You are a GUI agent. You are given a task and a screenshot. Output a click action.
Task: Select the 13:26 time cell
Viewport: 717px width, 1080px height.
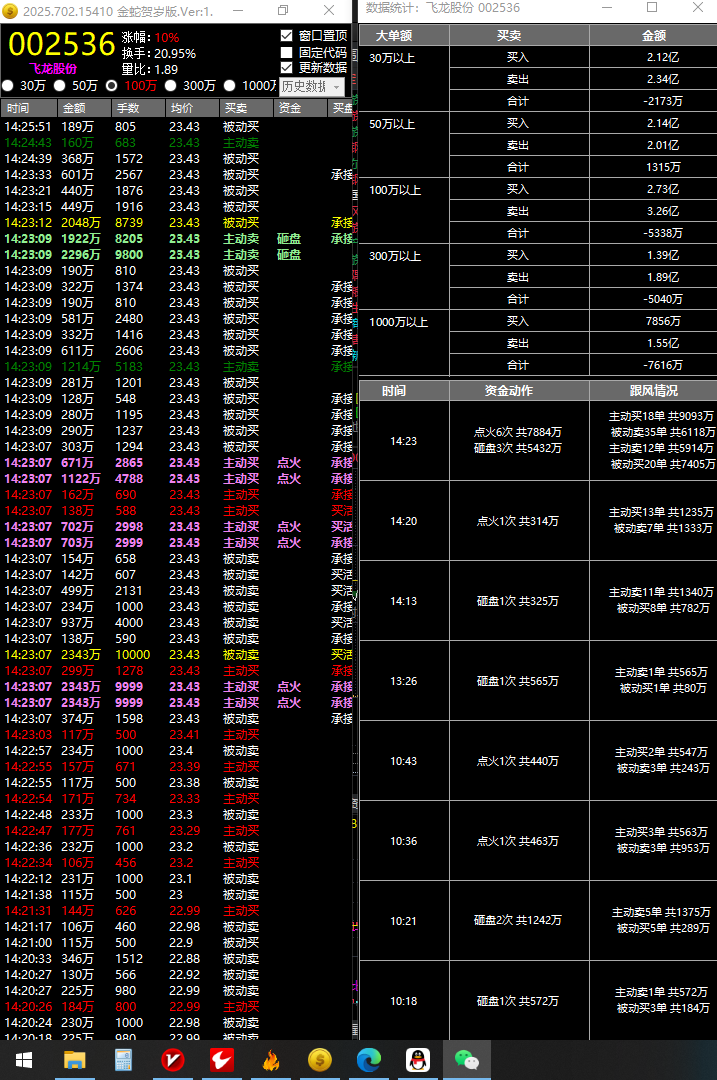(x=404, y=681)
